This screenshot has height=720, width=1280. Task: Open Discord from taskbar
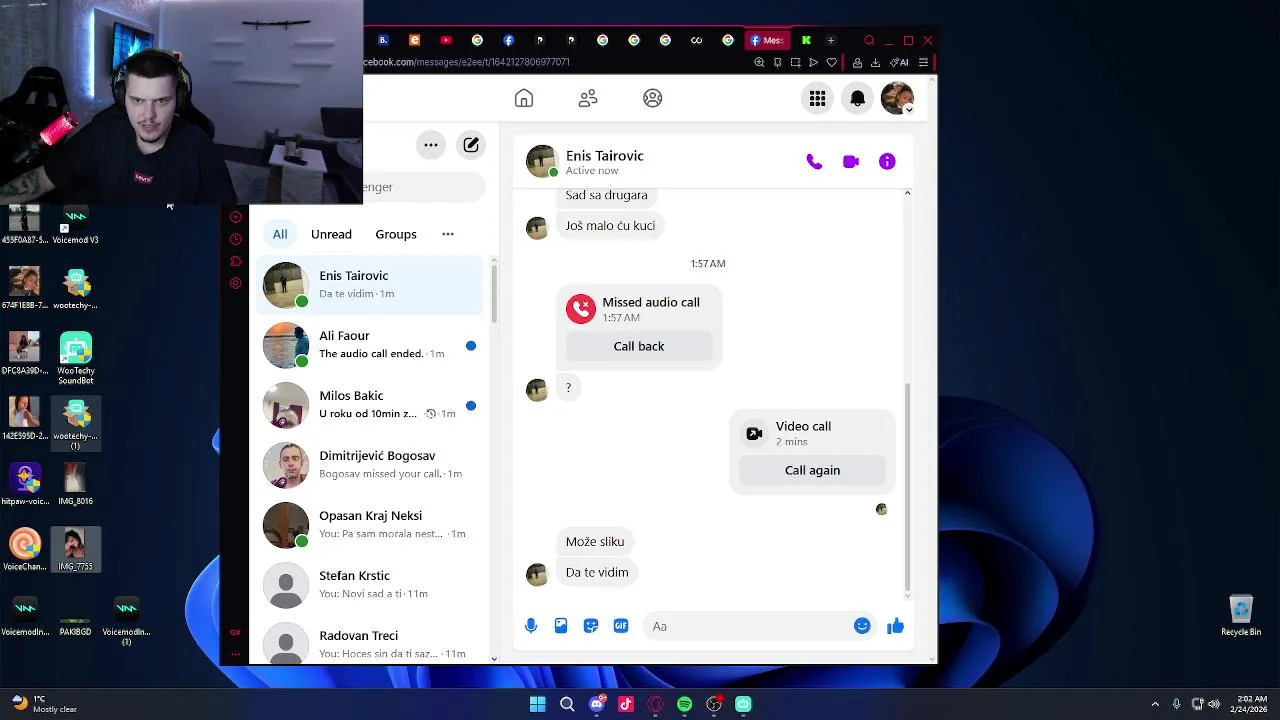(x=597, y=704)
